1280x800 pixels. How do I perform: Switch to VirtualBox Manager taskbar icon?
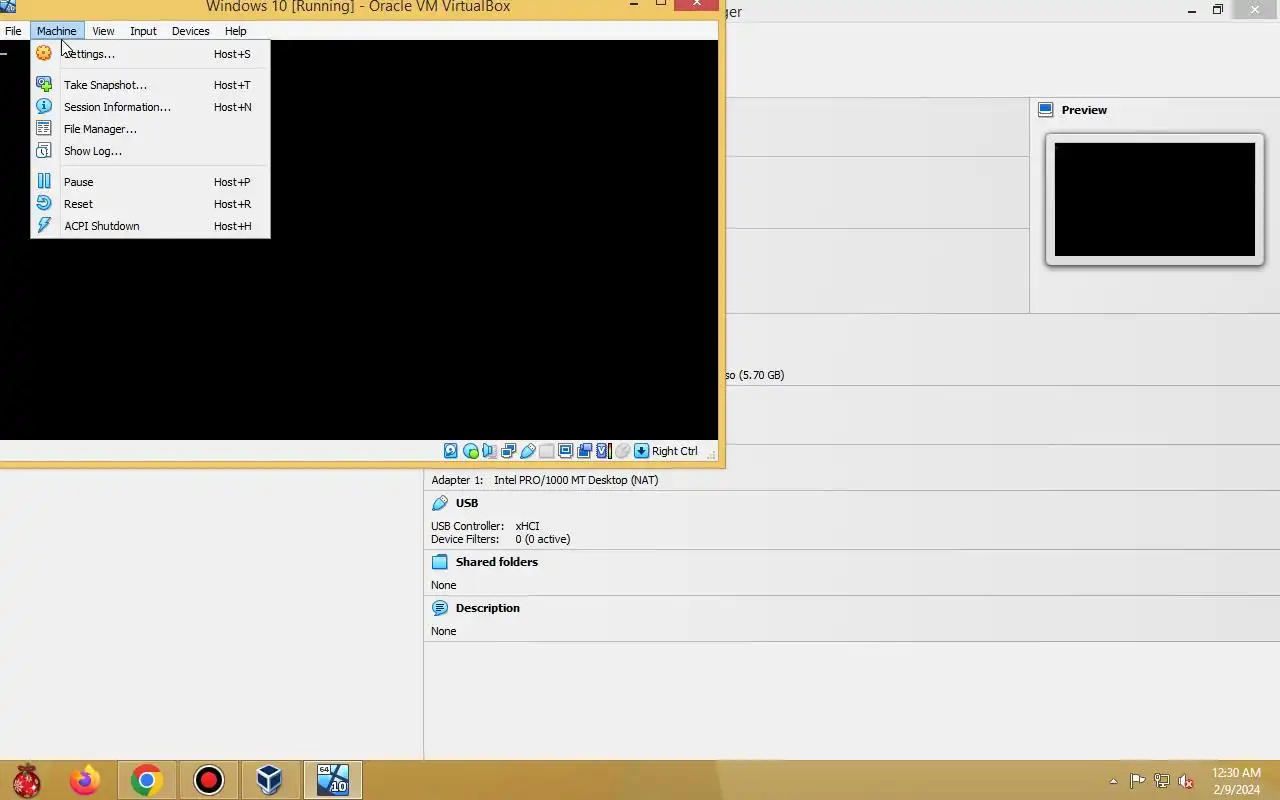pyautogui.click(x=269, y=780)
